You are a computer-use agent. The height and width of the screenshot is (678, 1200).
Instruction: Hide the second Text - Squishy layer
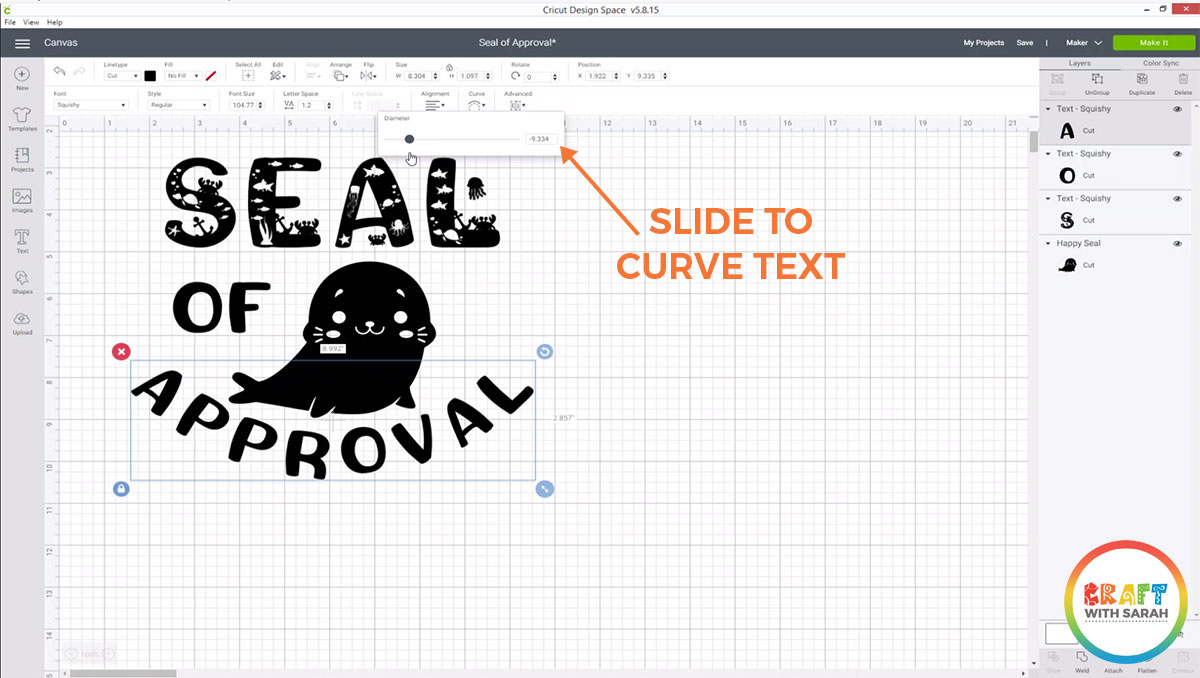[1178, 153]
